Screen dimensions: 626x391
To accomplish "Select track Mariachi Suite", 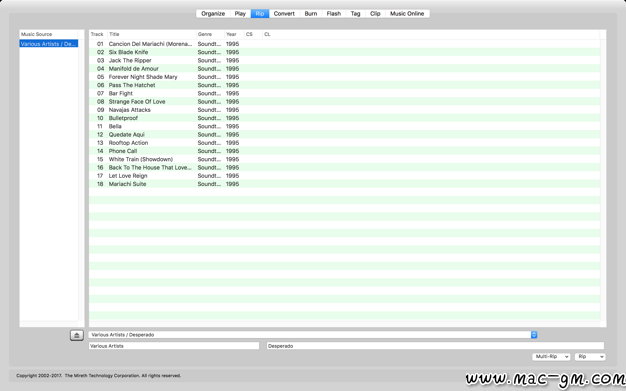I will pyautogui.click(x=344, y=184).
